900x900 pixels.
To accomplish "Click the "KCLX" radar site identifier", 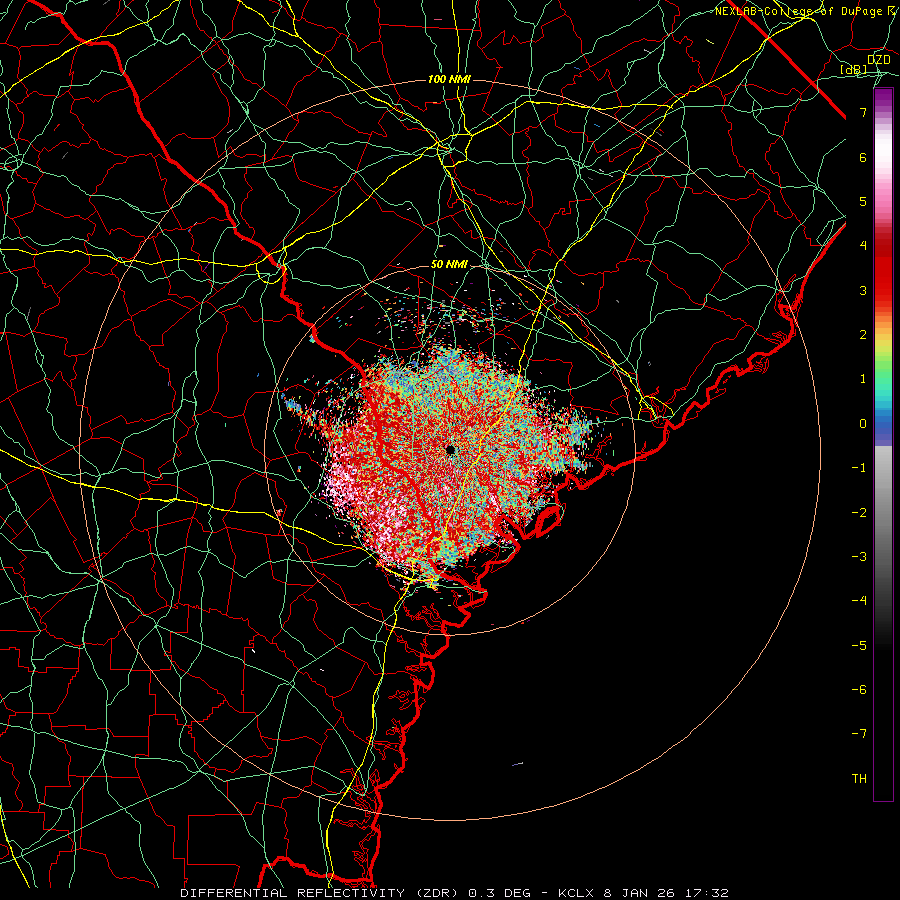I will [x=575, y=893].
